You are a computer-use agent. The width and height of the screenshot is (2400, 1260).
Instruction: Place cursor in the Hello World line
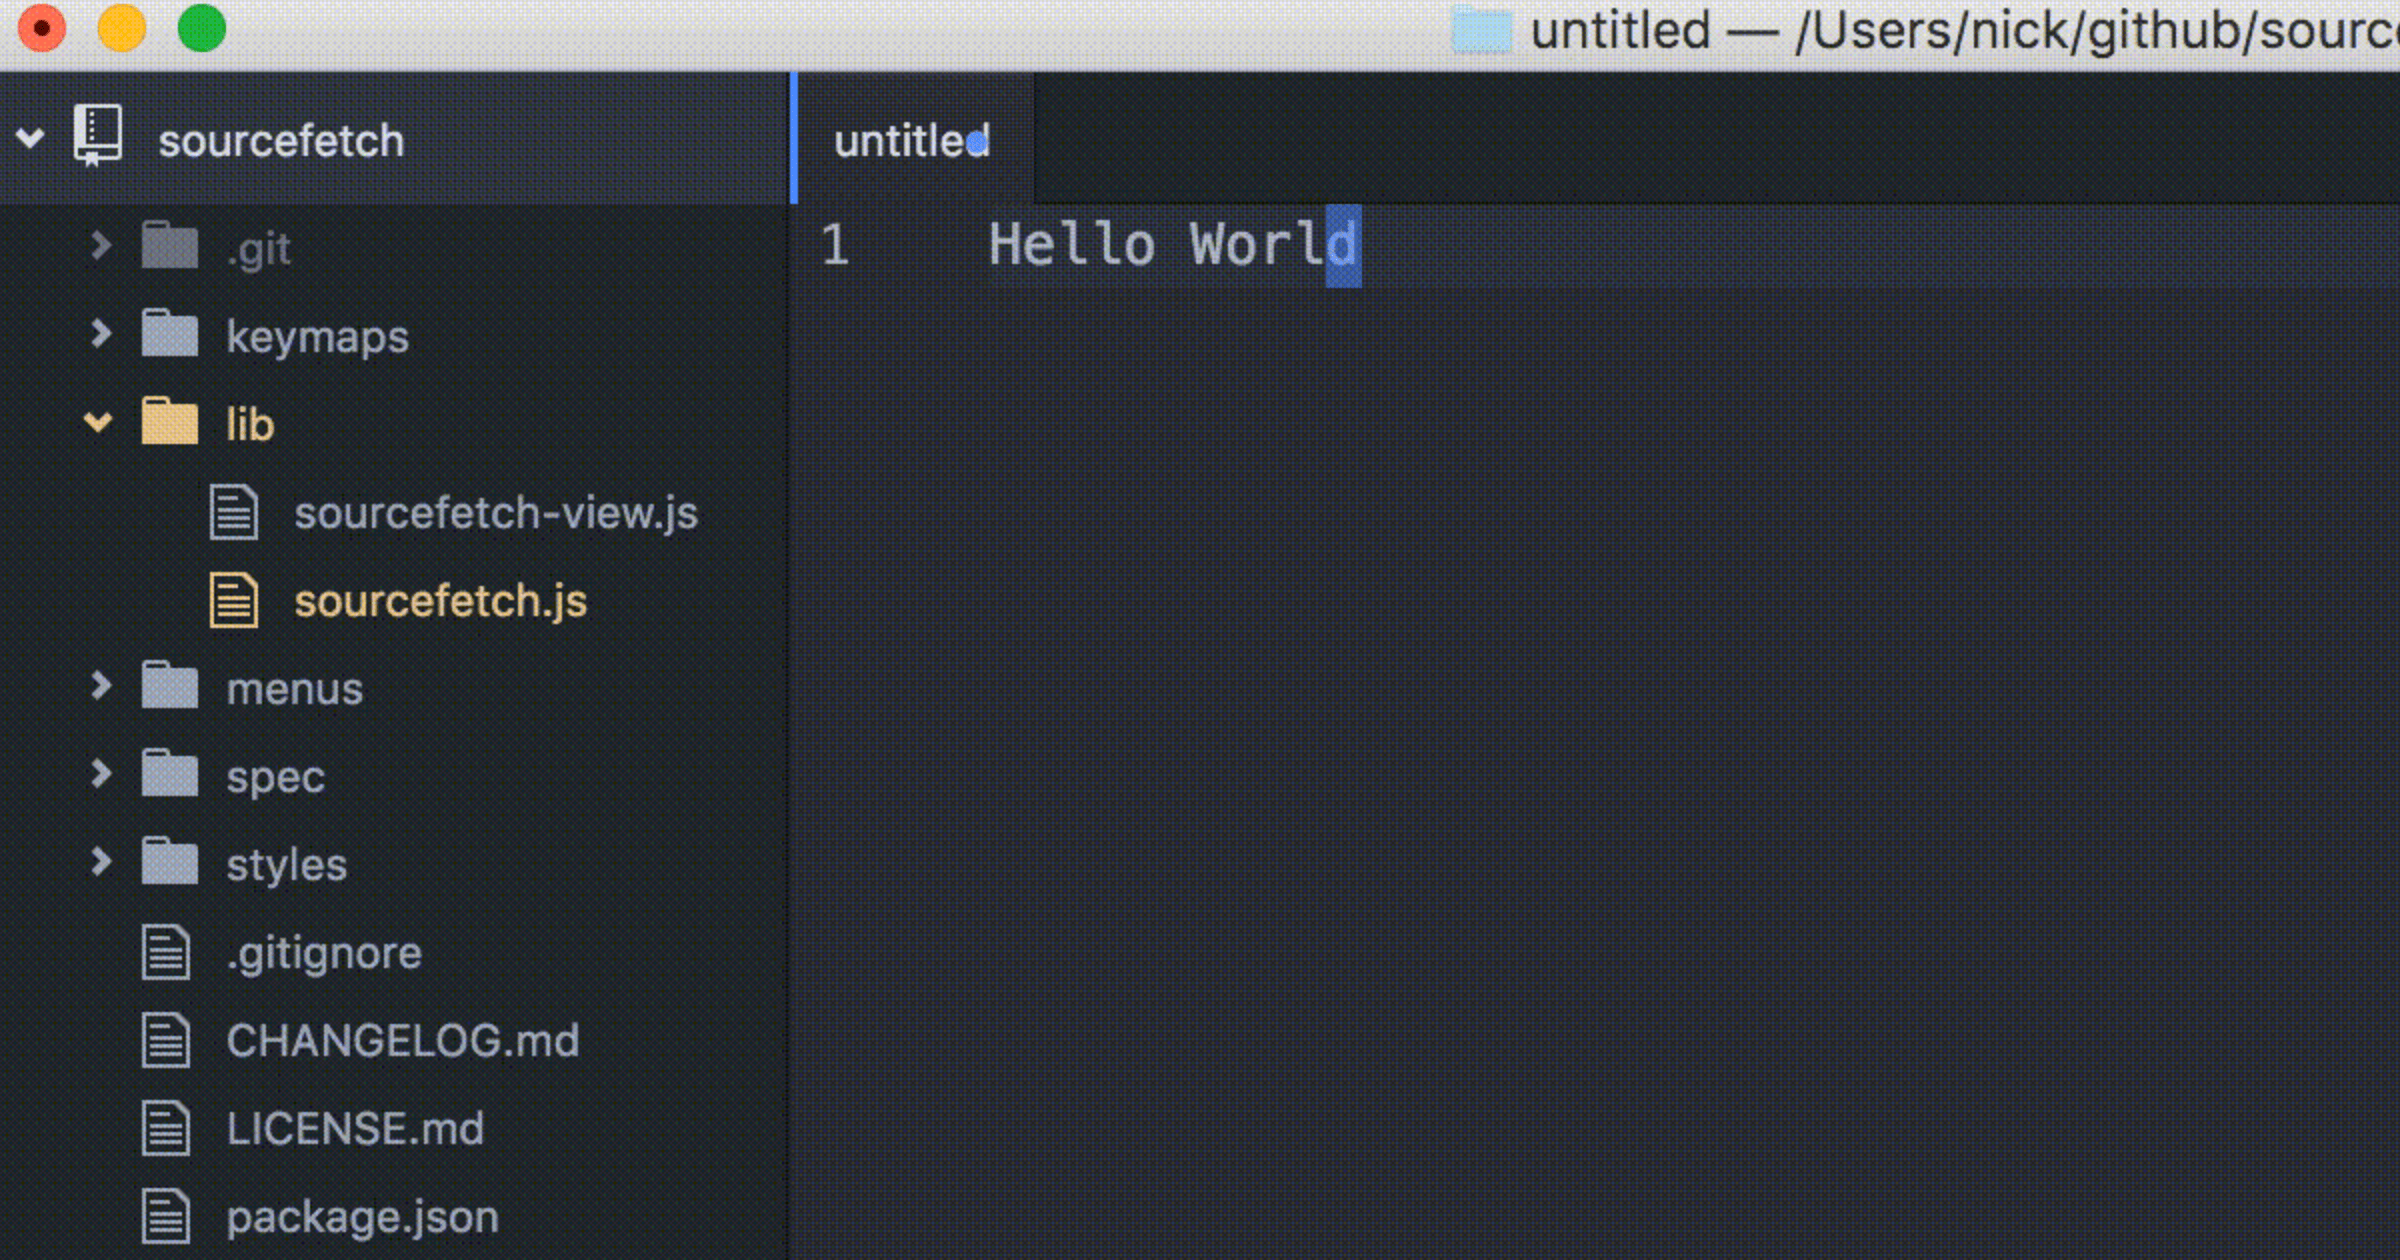(x=1170, y=244)
